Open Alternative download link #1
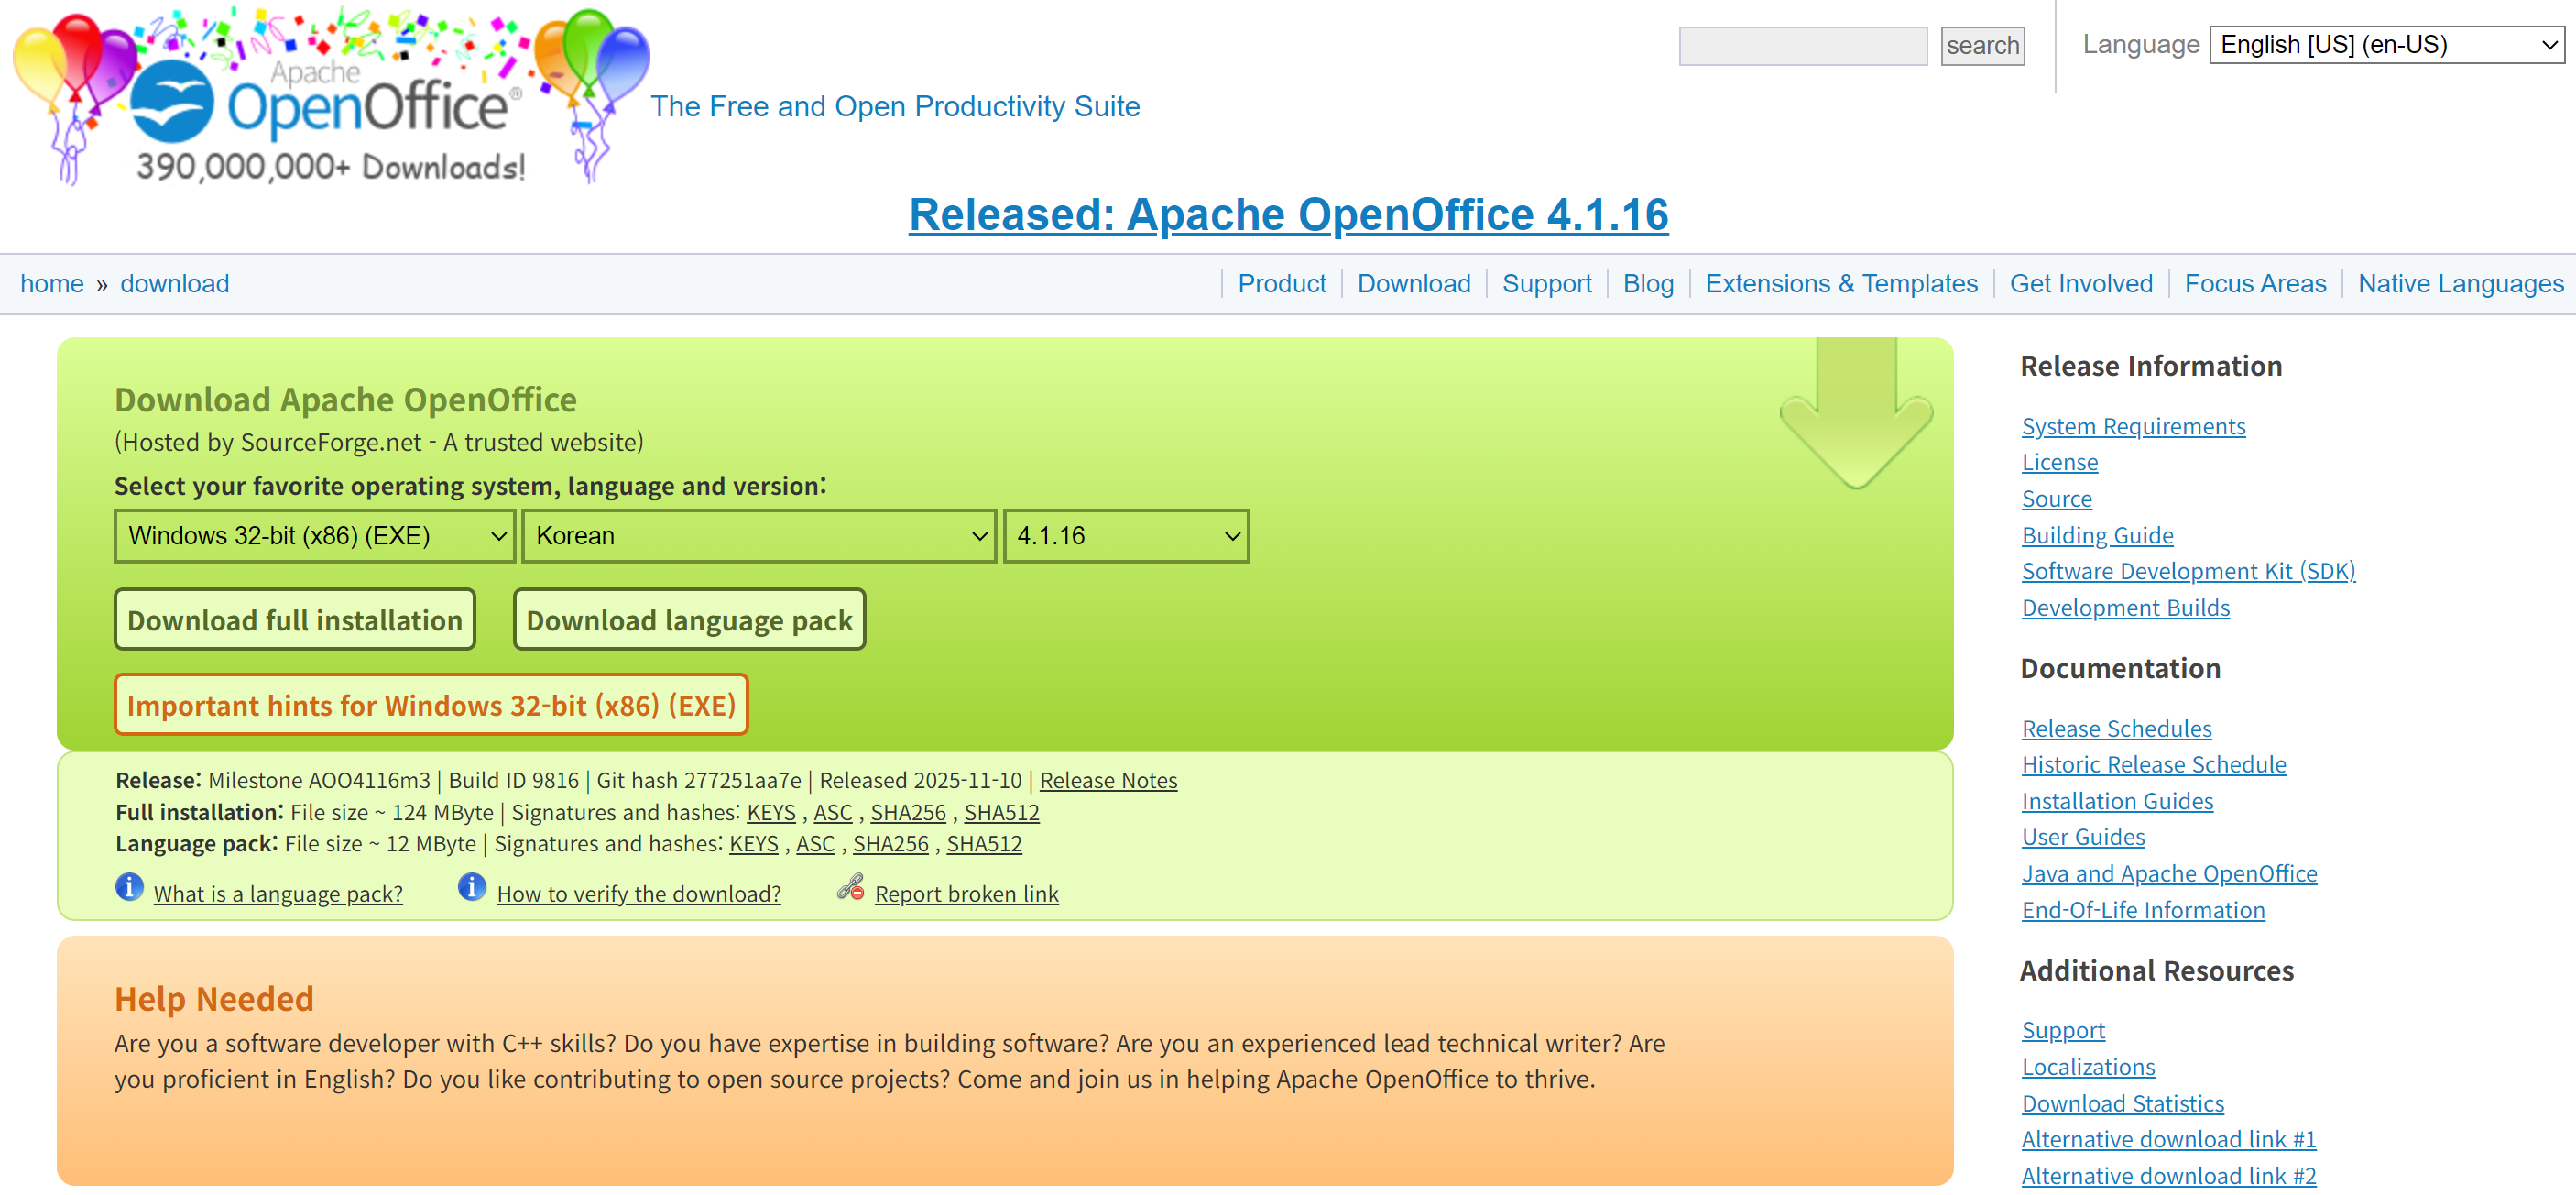 2169,1140
